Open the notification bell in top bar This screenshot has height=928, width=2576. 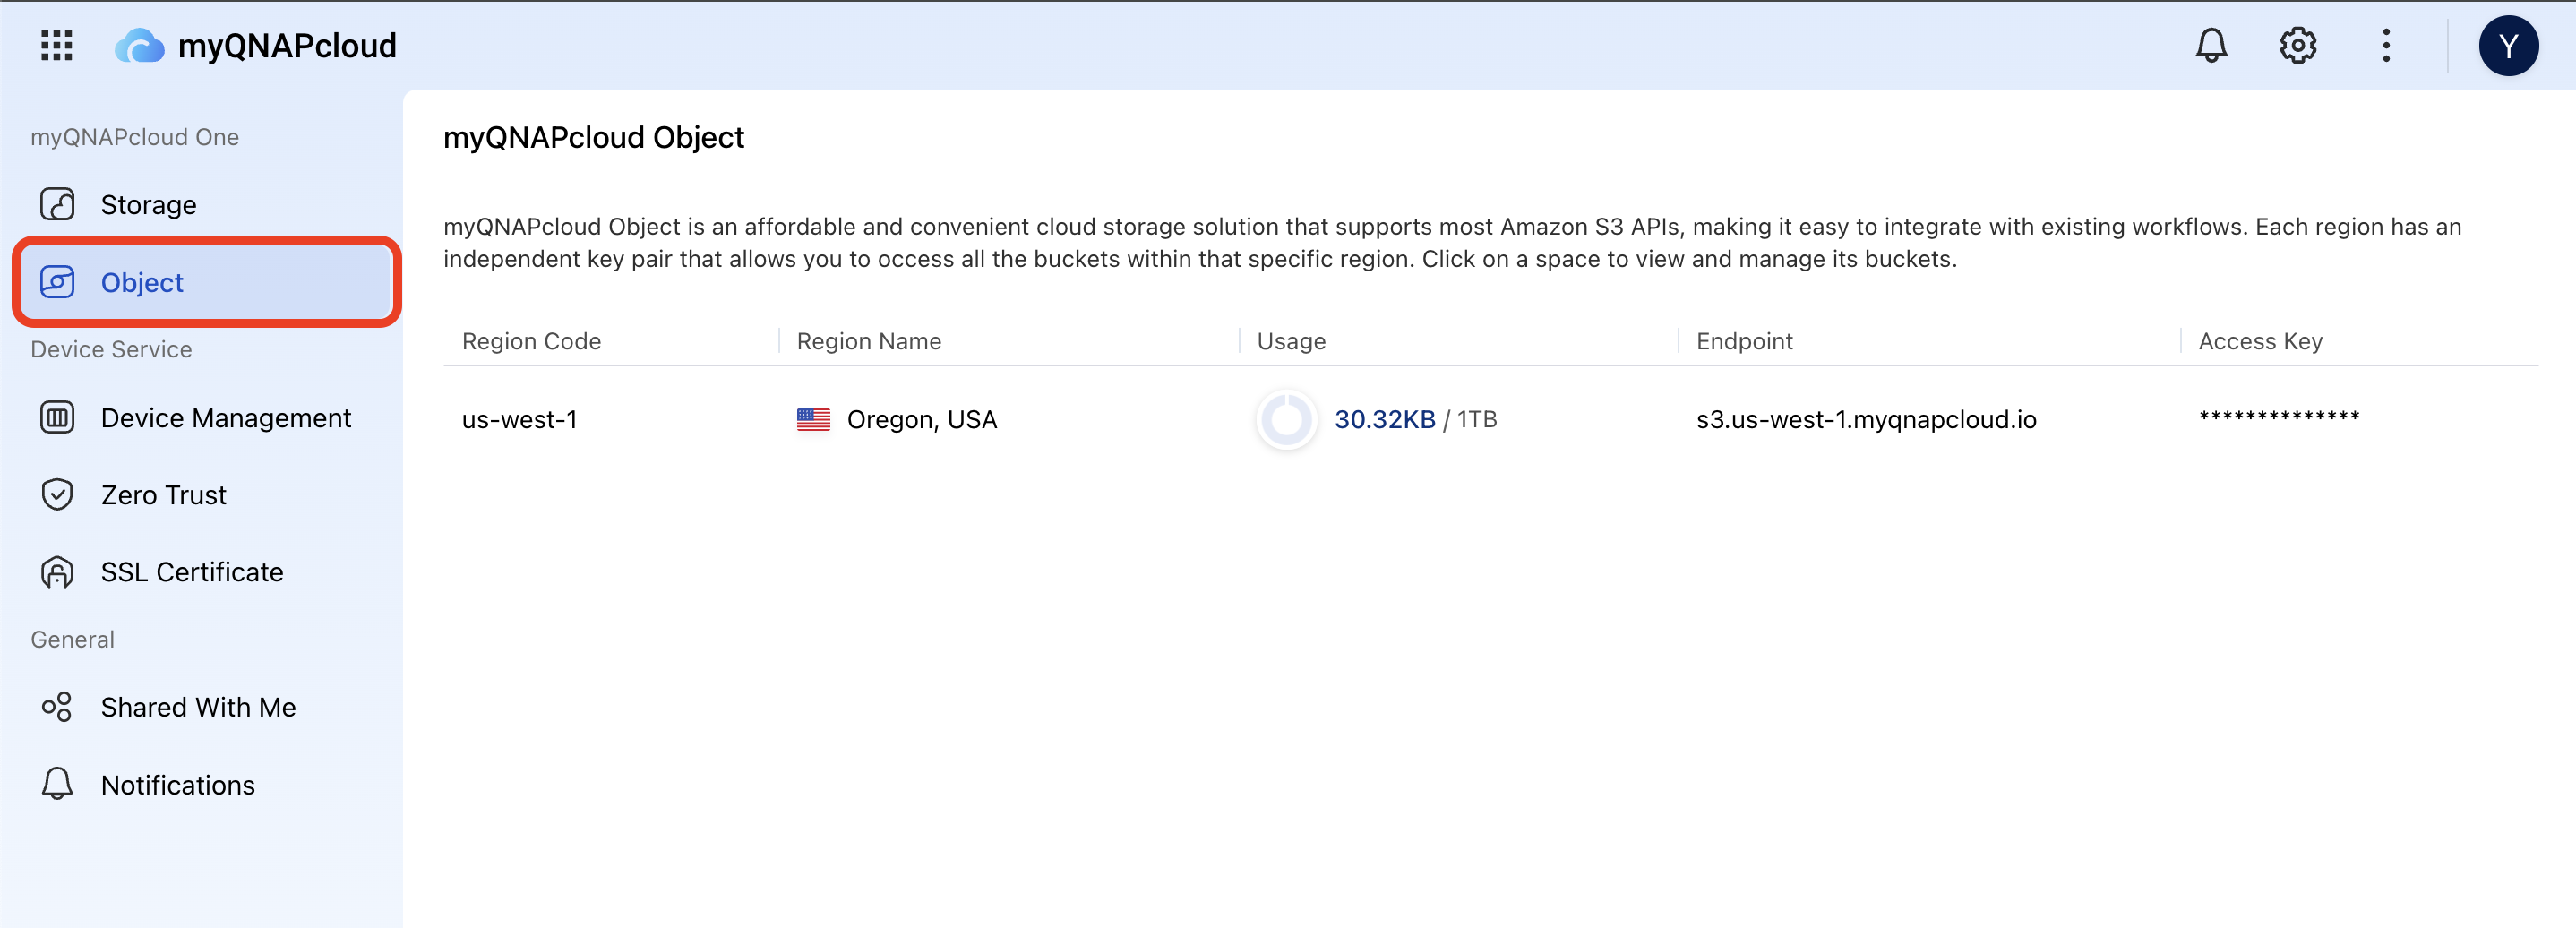click(x=2210, y=44)
